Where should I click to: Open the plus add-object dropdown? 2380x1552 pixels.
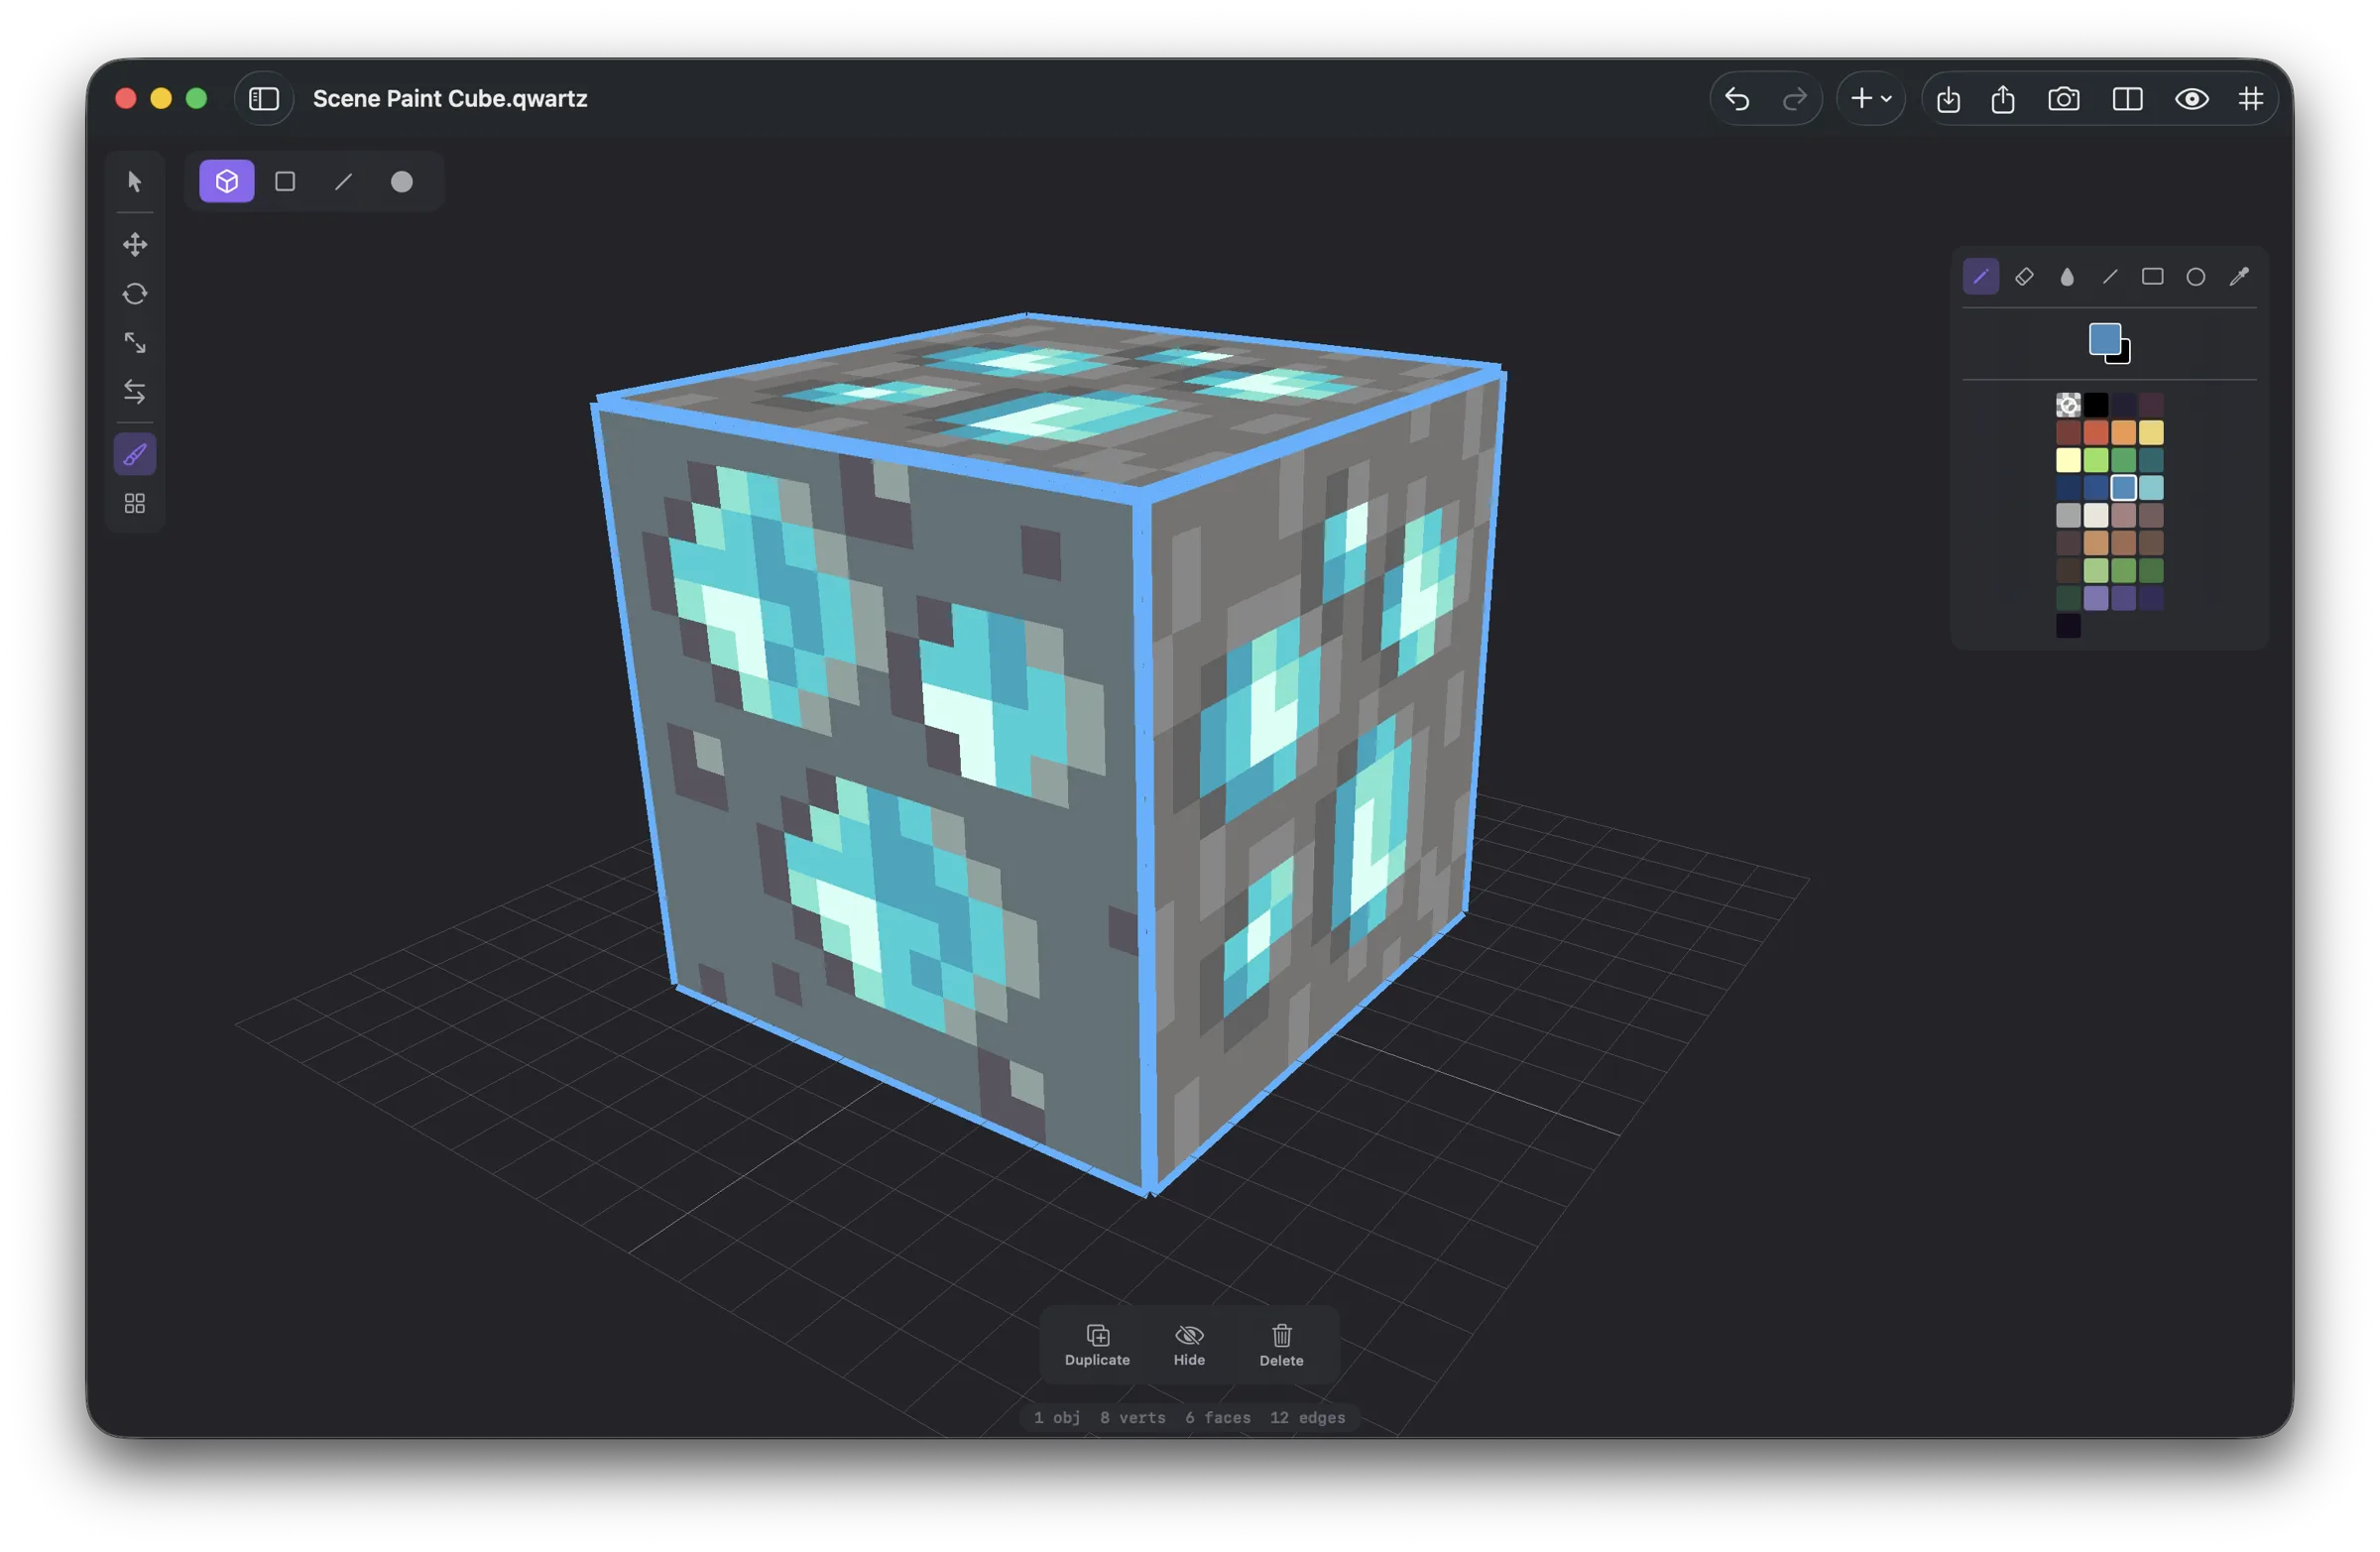click(1871, 99)
